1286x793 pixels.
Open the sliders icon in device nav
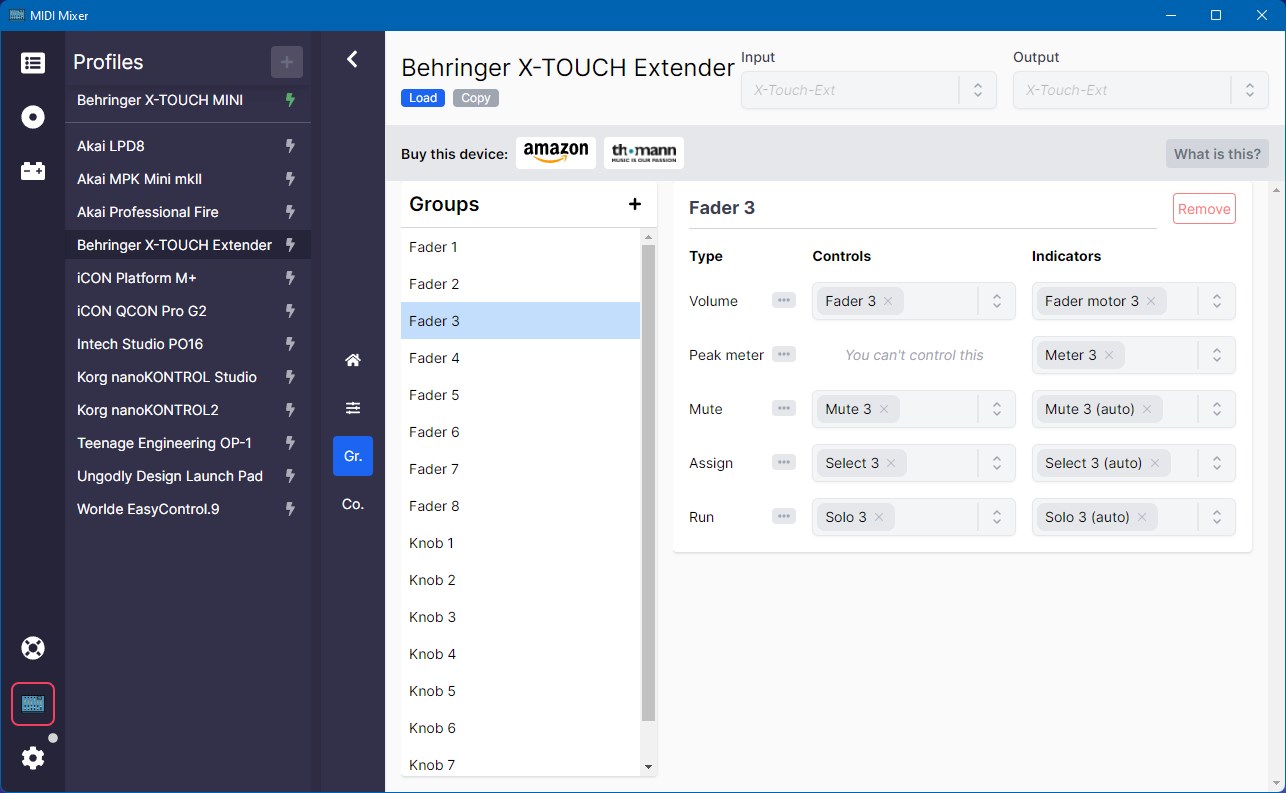click(353, 408)
